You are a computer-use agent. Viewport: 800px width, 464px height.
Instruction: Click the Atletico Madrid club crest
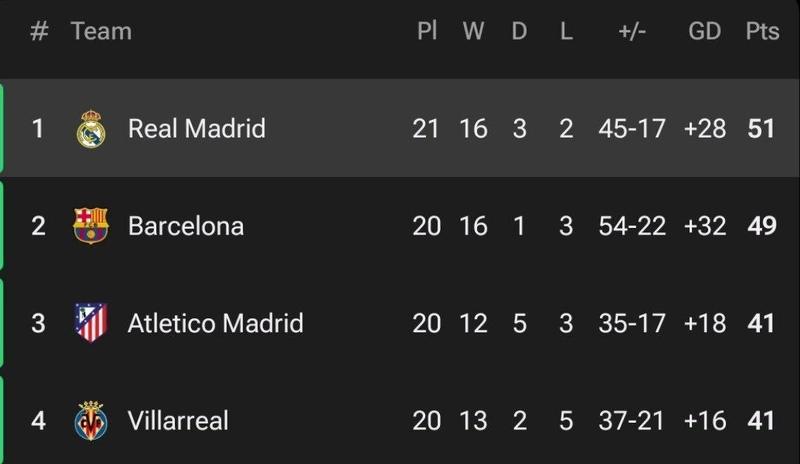point(91,323)
